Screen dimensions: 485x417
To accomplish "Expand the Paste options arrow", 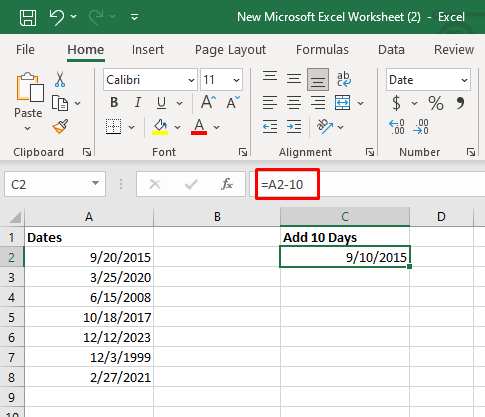I will (x=28, y=128).
